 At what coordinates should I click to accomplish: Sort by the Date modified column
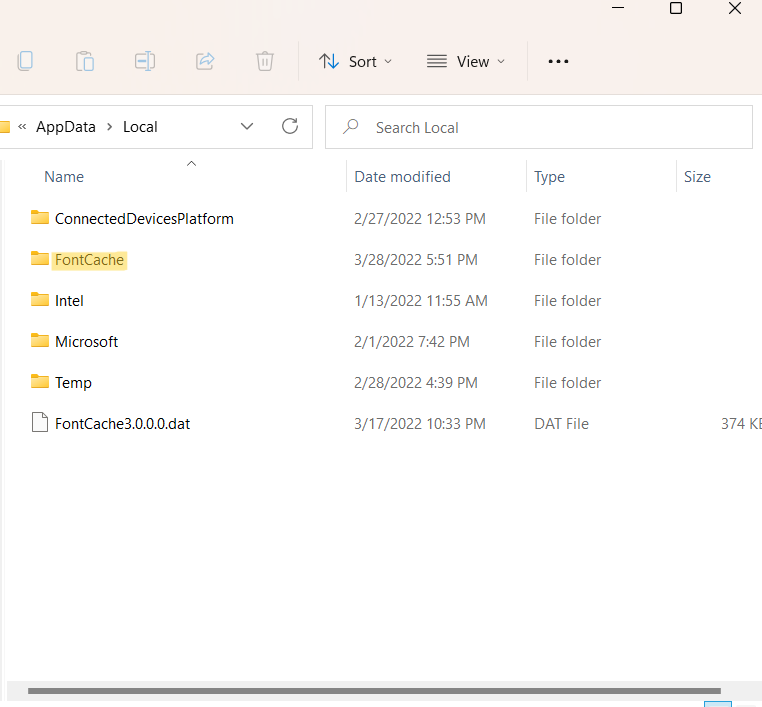(402, 177)
